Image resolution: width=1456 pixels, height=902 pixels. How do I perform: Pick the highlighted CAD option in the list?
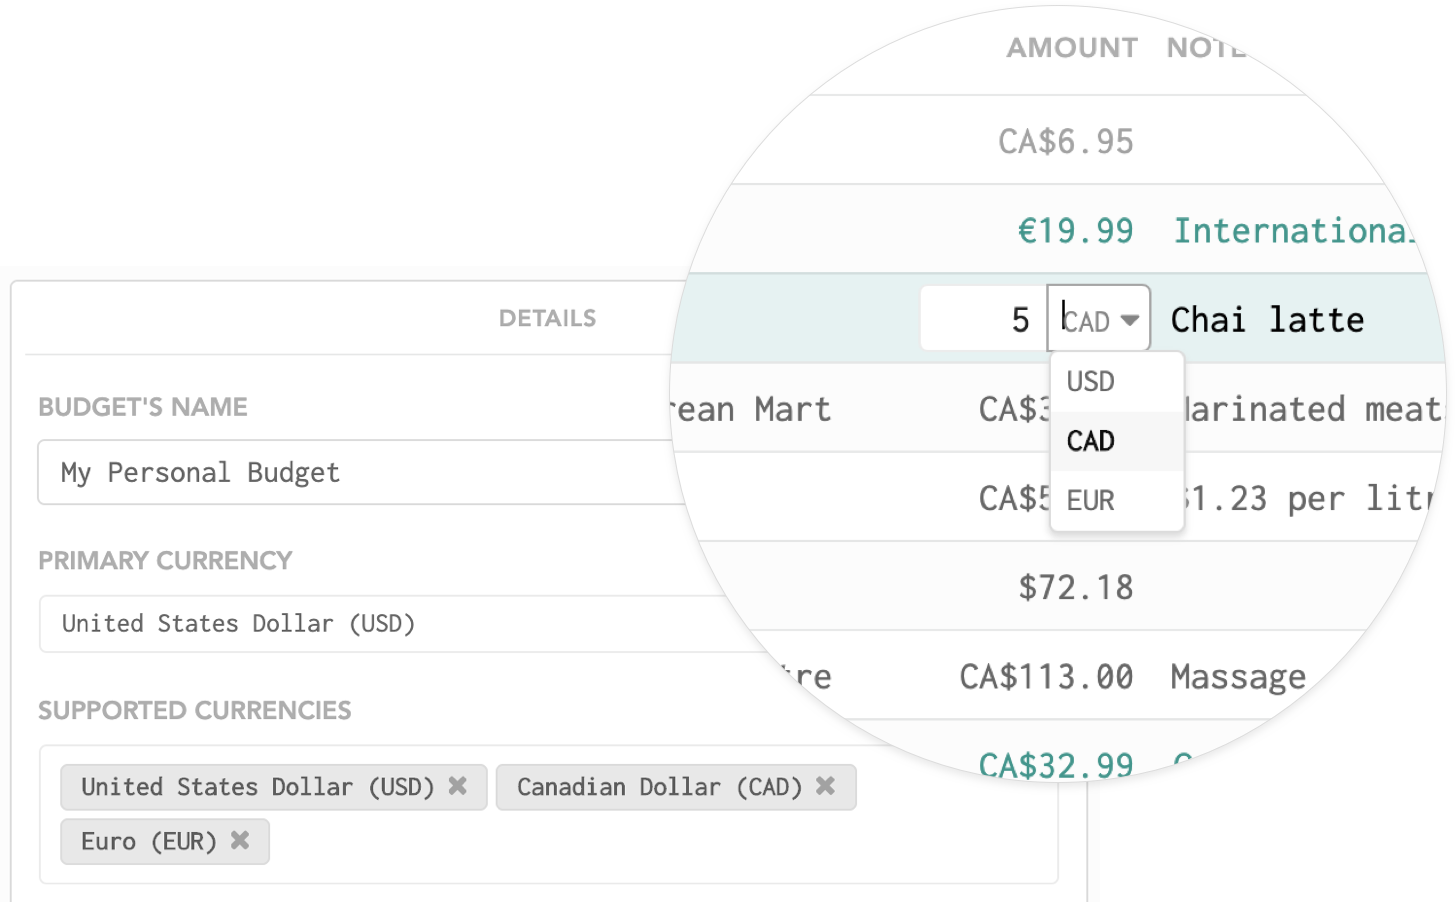click(1091, 441)
